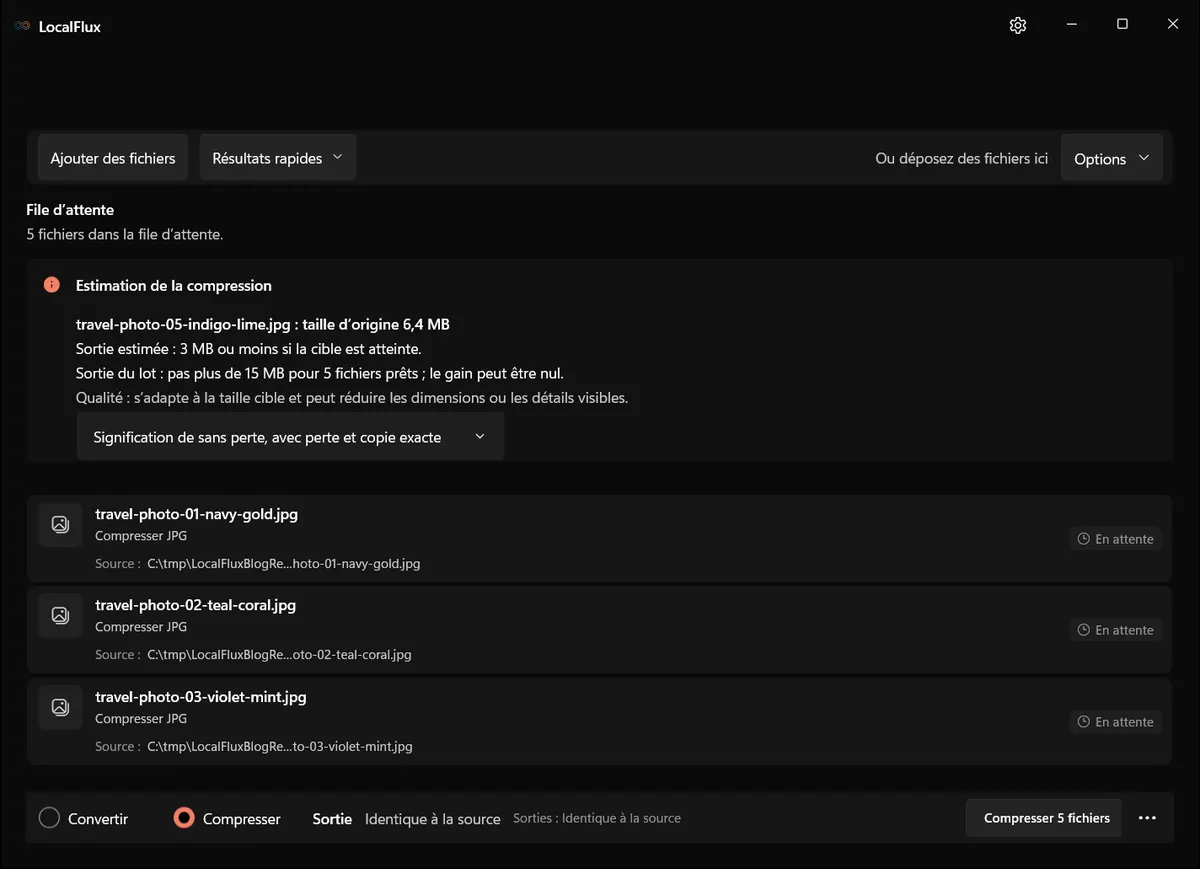Expand the Options dropdown
1200x869 pixels.
pyautogui.click(x=1111, y=158)
